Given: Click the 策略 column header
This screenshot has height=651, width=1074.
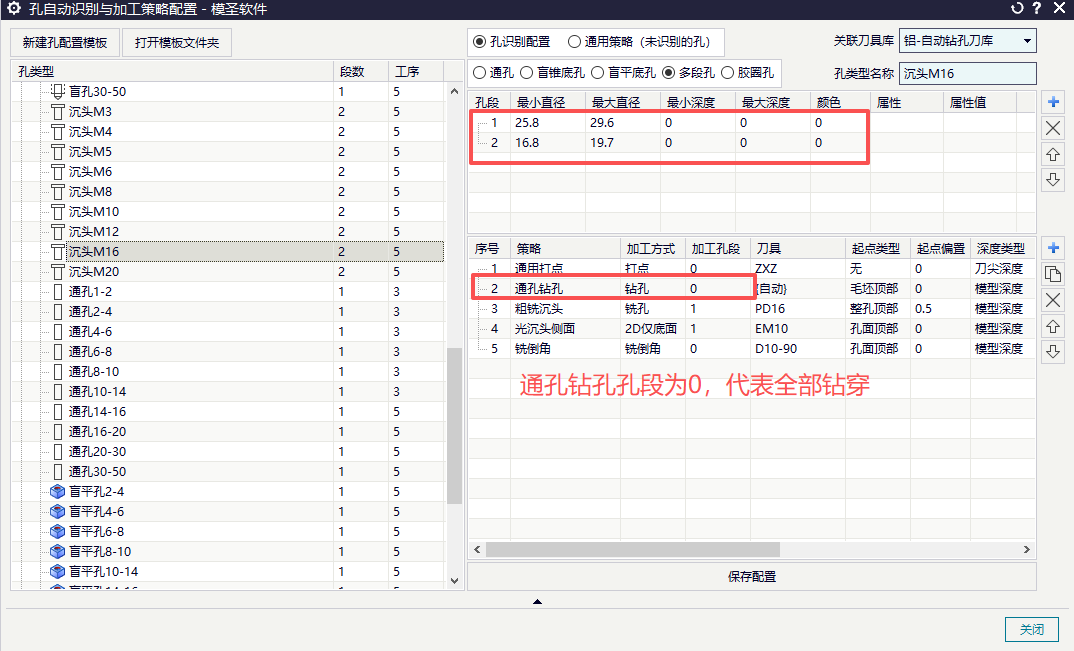Looking at the screenshot, I should point(565,249).
